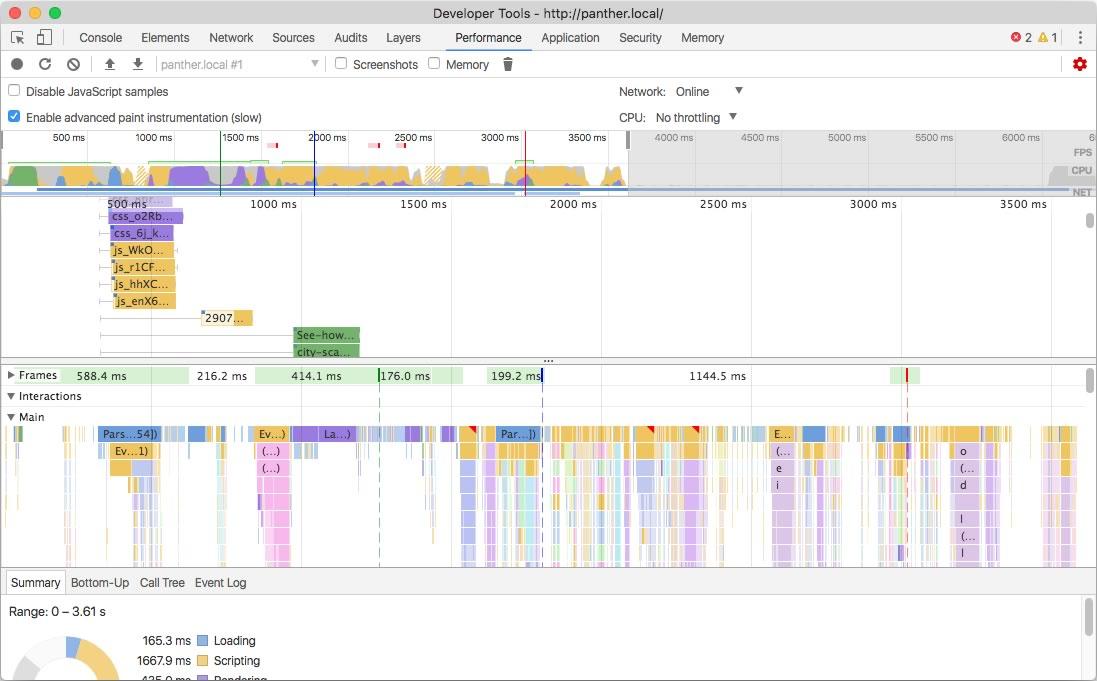Switch to the Memory panel tab

tap(702, 38)
